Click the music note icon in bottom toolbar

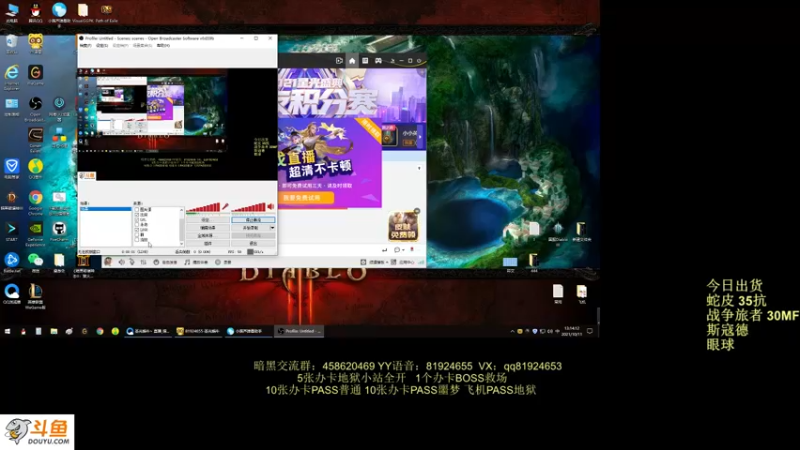(x=187, y=262)
